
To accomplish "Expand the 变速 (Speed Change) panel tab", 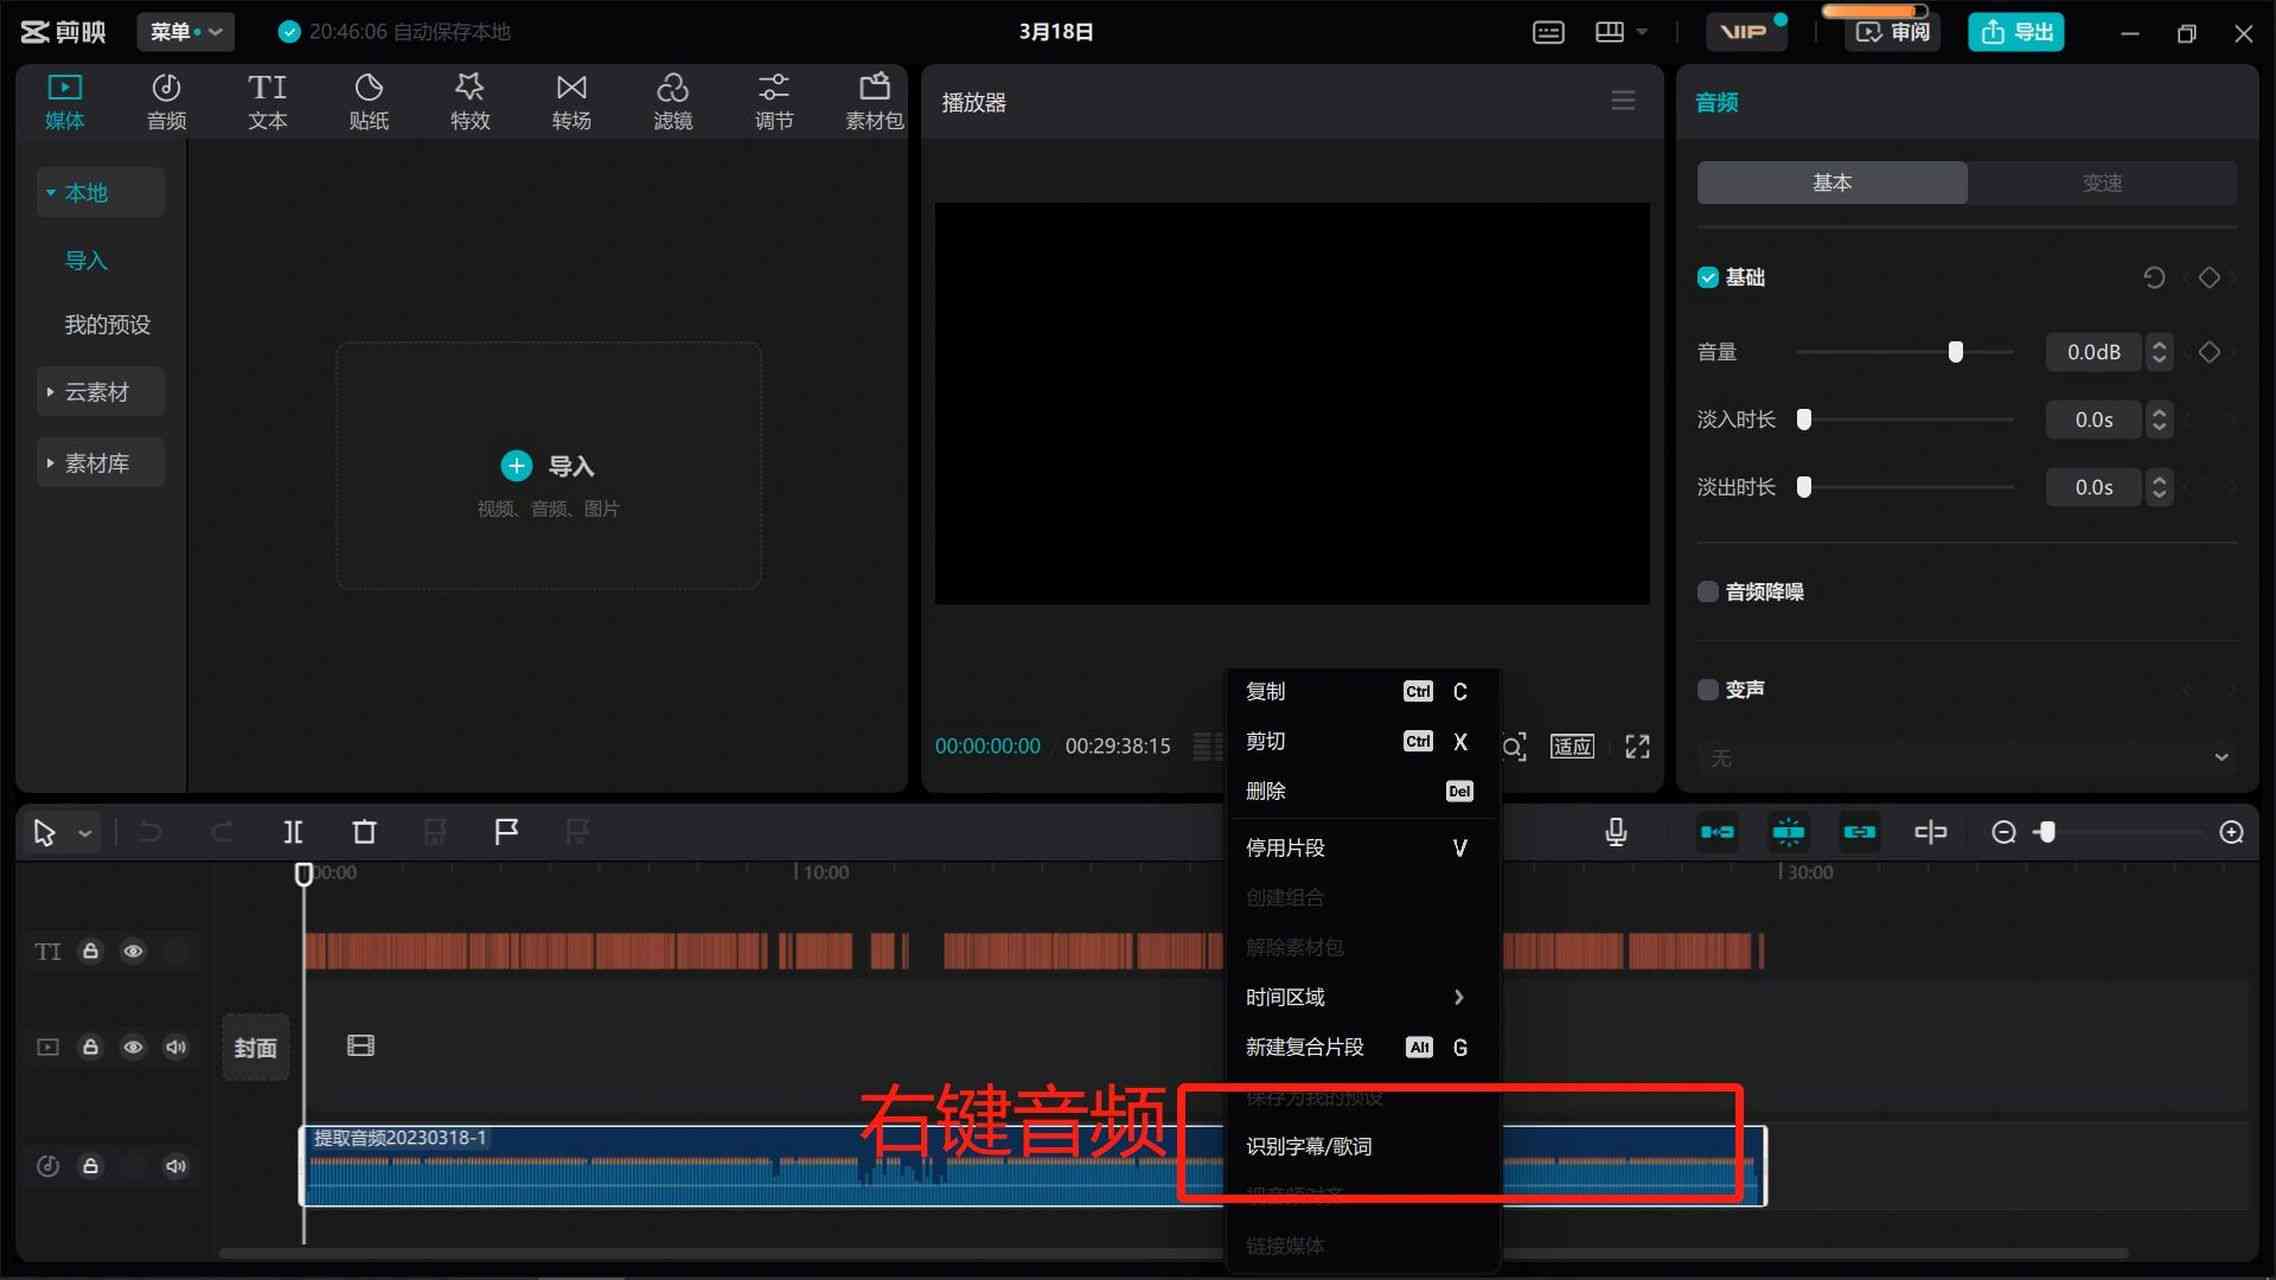I will pyautogui.click(x=2102, y=183).
